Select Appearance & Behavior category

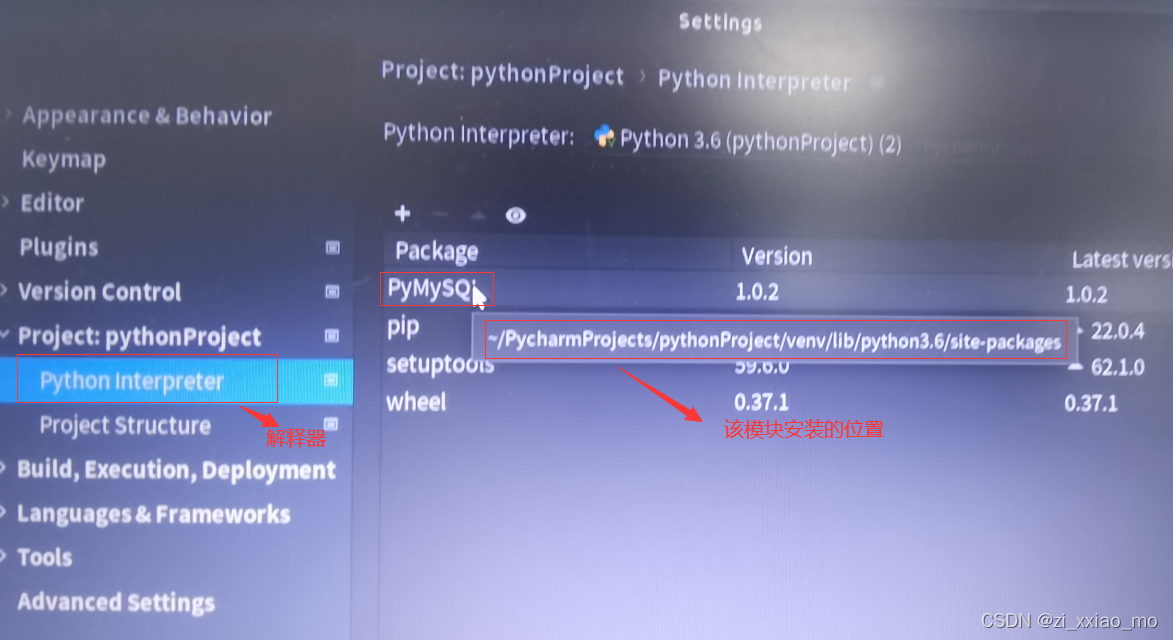click(x=147, y=115)
